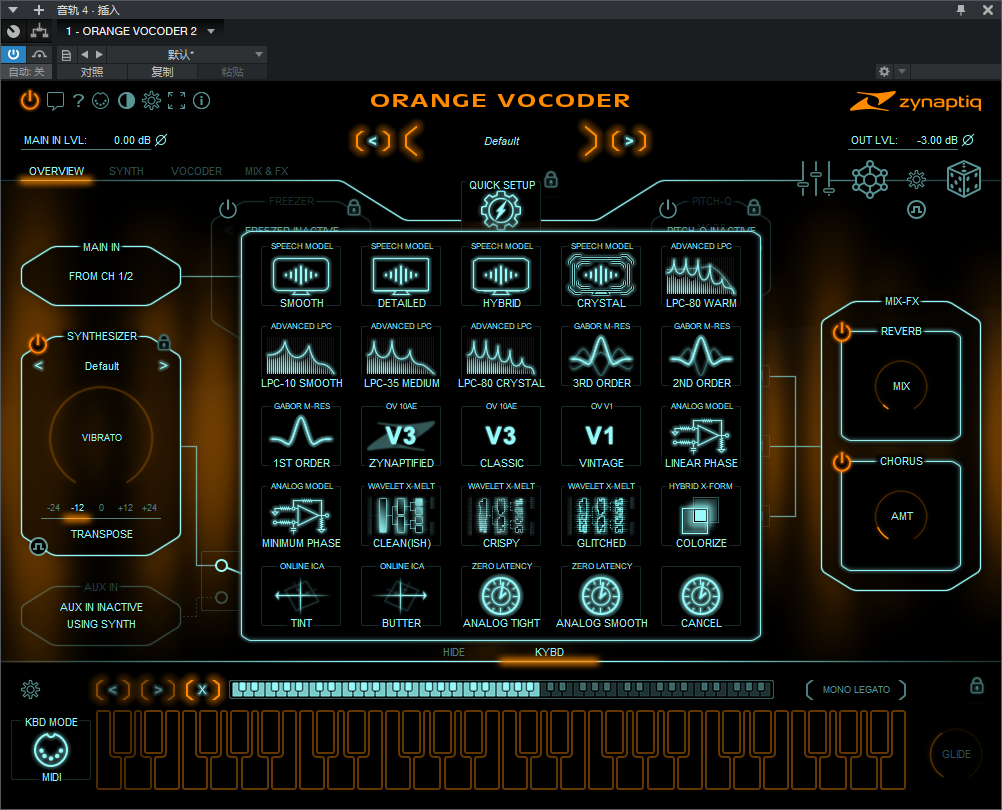Viewport: 1002px width, 810px height.
Task: Choose the HYBRID speech model
Action: [502, 276]
